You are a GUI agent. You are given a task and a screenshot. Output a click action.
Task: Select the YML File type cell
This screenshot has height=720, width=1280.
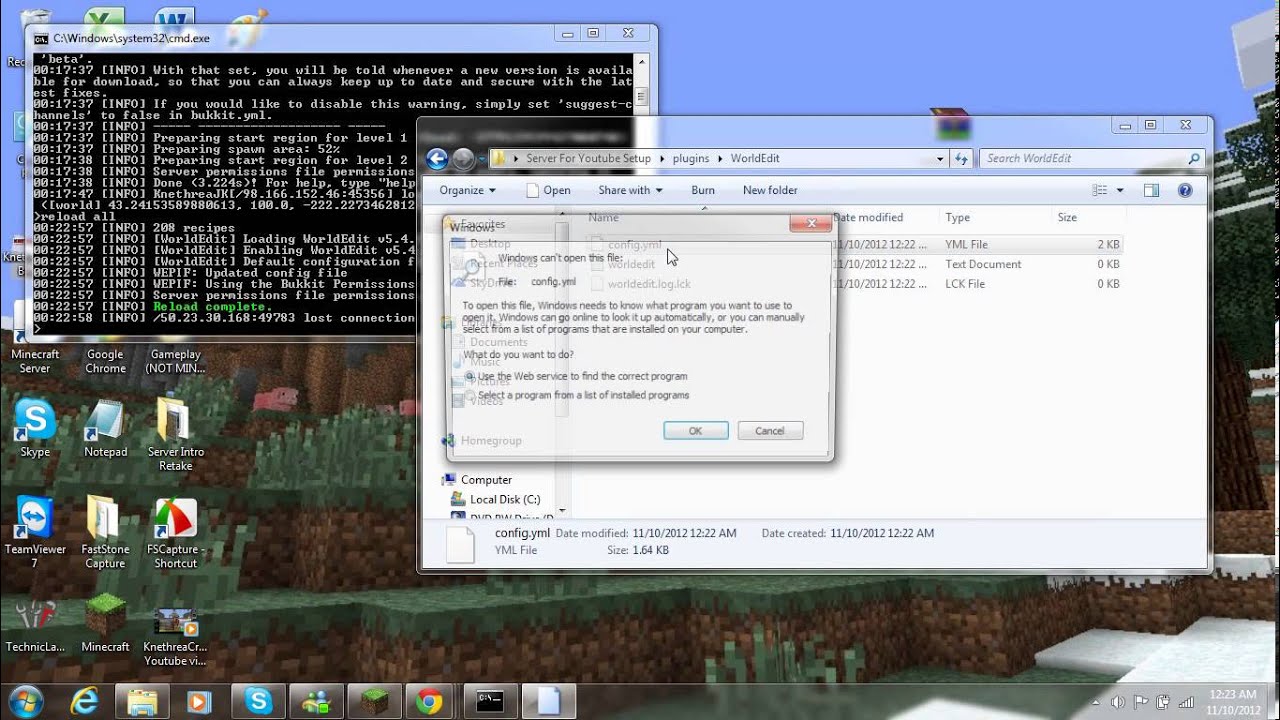pyautogui.click(x=966, y=245)
